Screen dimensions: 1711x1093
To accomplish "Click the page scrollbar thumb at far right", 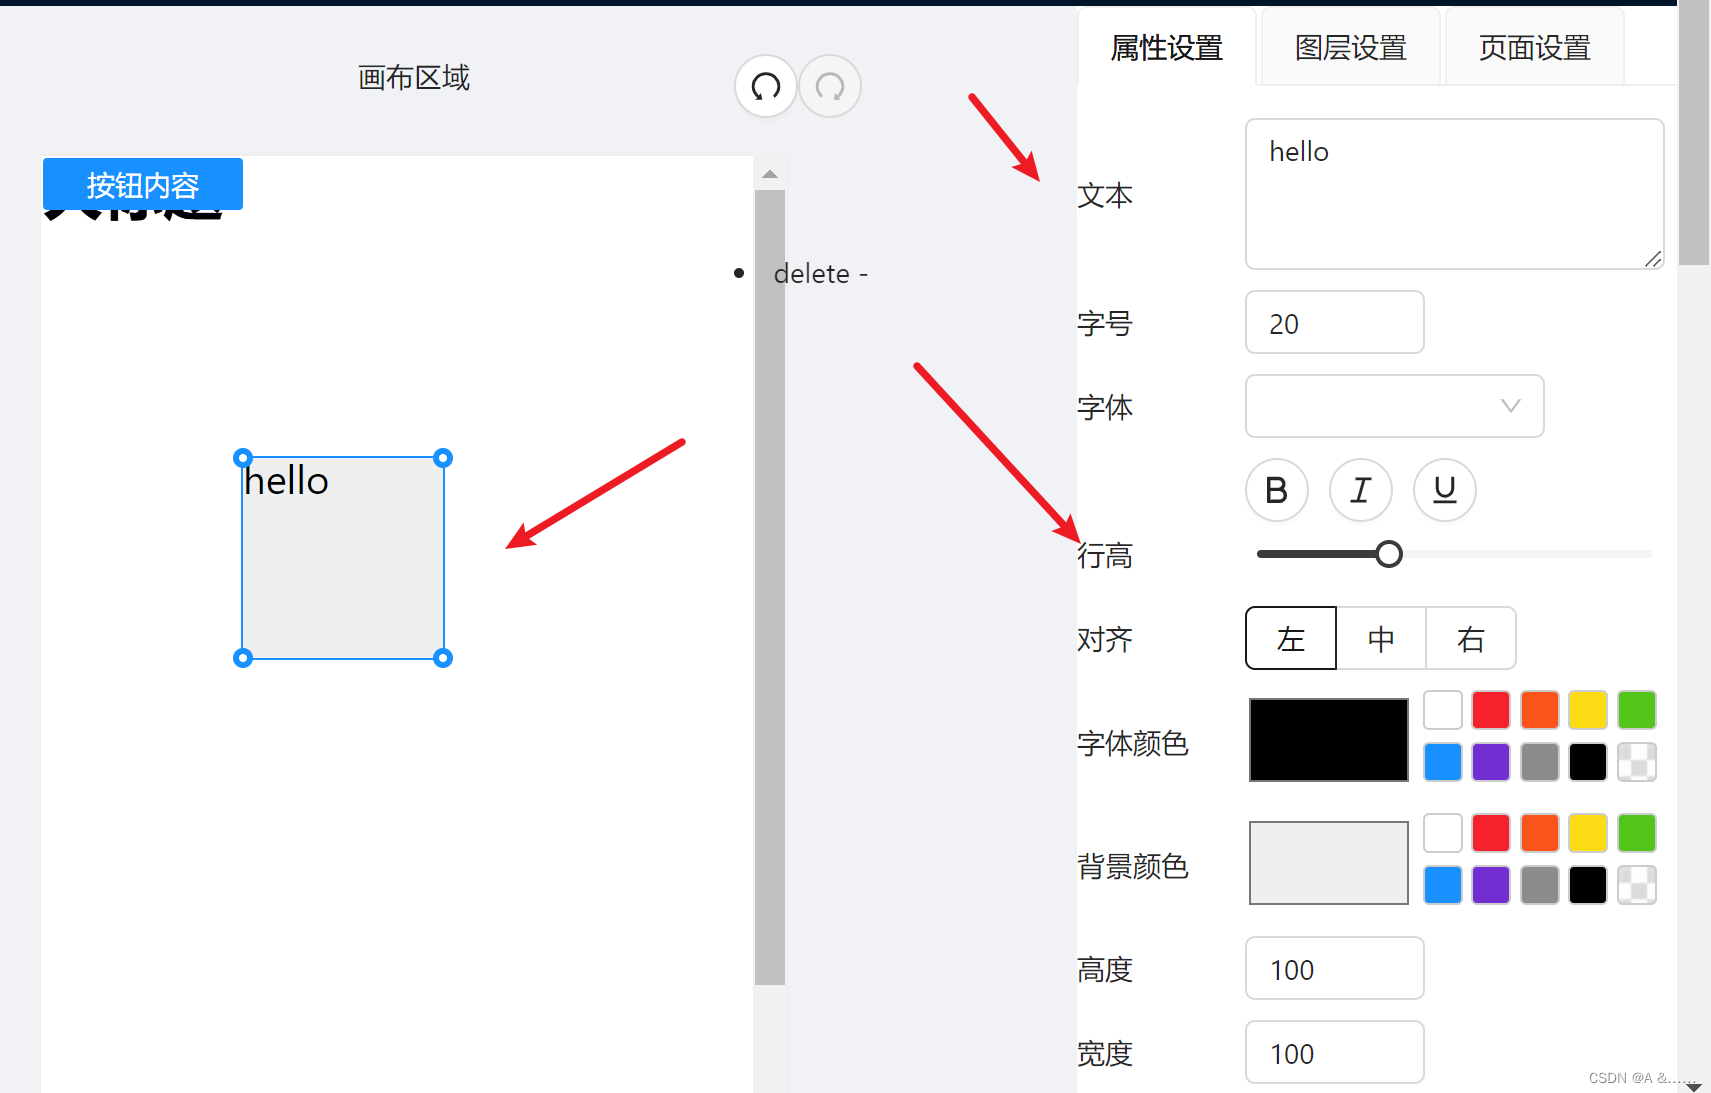I will pos(1694,133).
